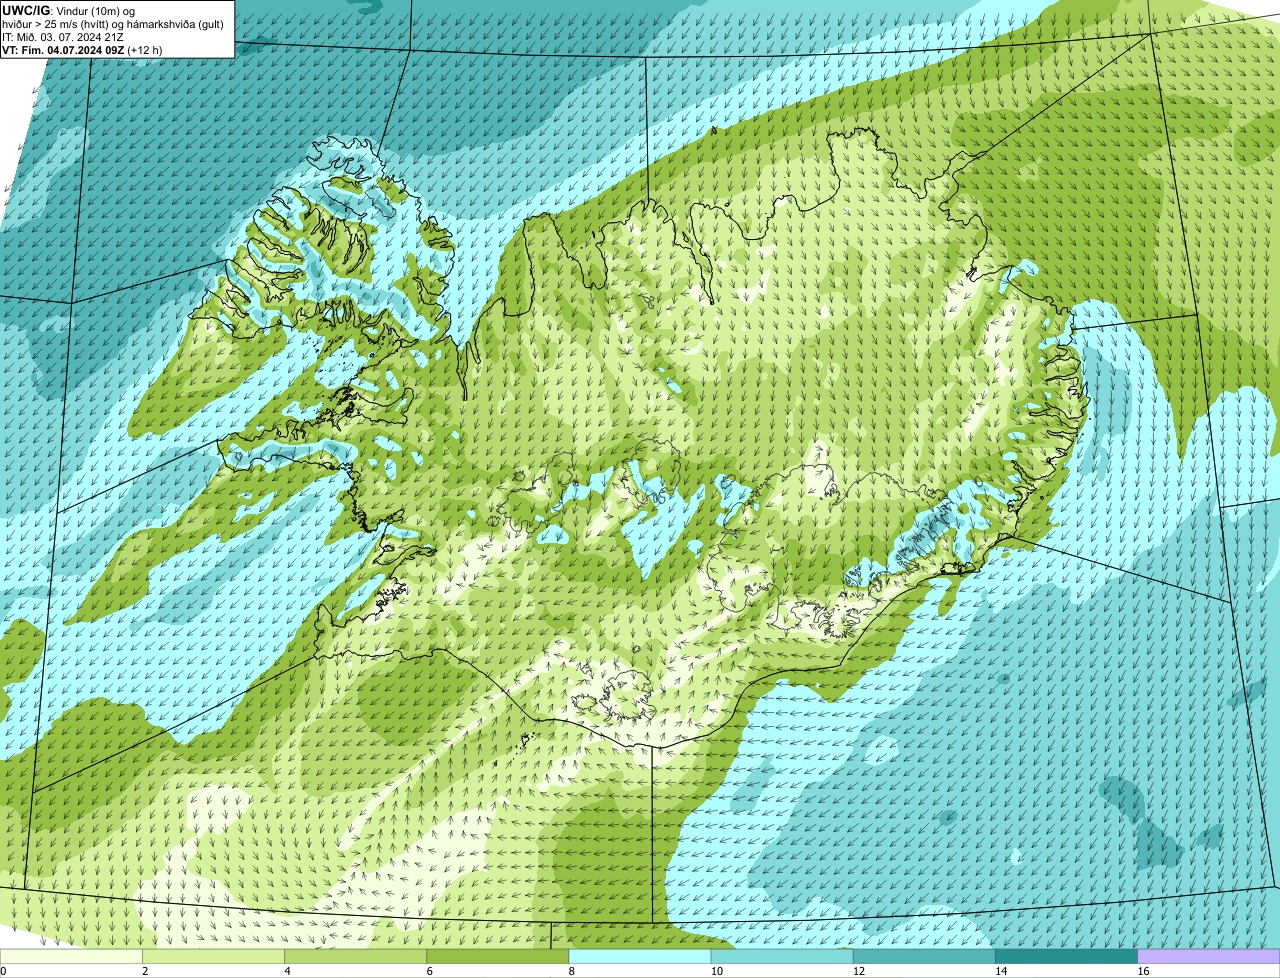Click the legend scale label "0"
1280x978 pixels.
point(3,971)
